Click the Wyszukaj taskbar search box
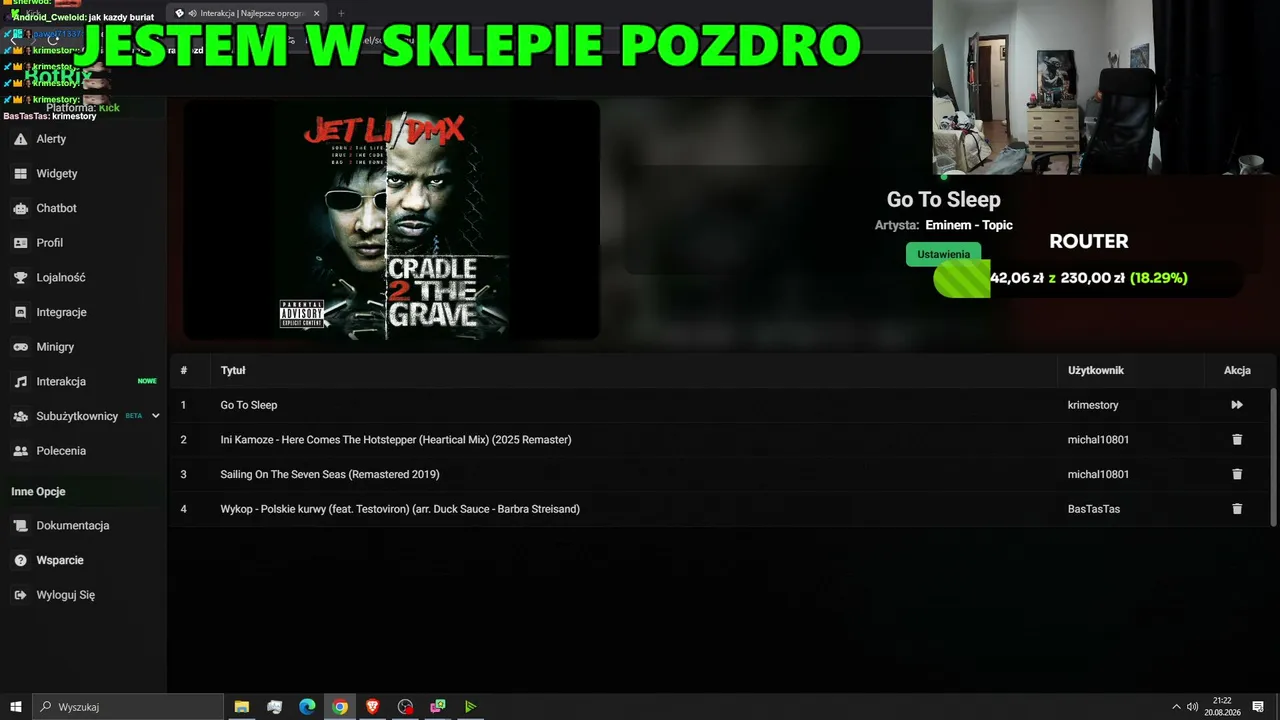Screen dimensions: 1280x720 pos(128,707)
